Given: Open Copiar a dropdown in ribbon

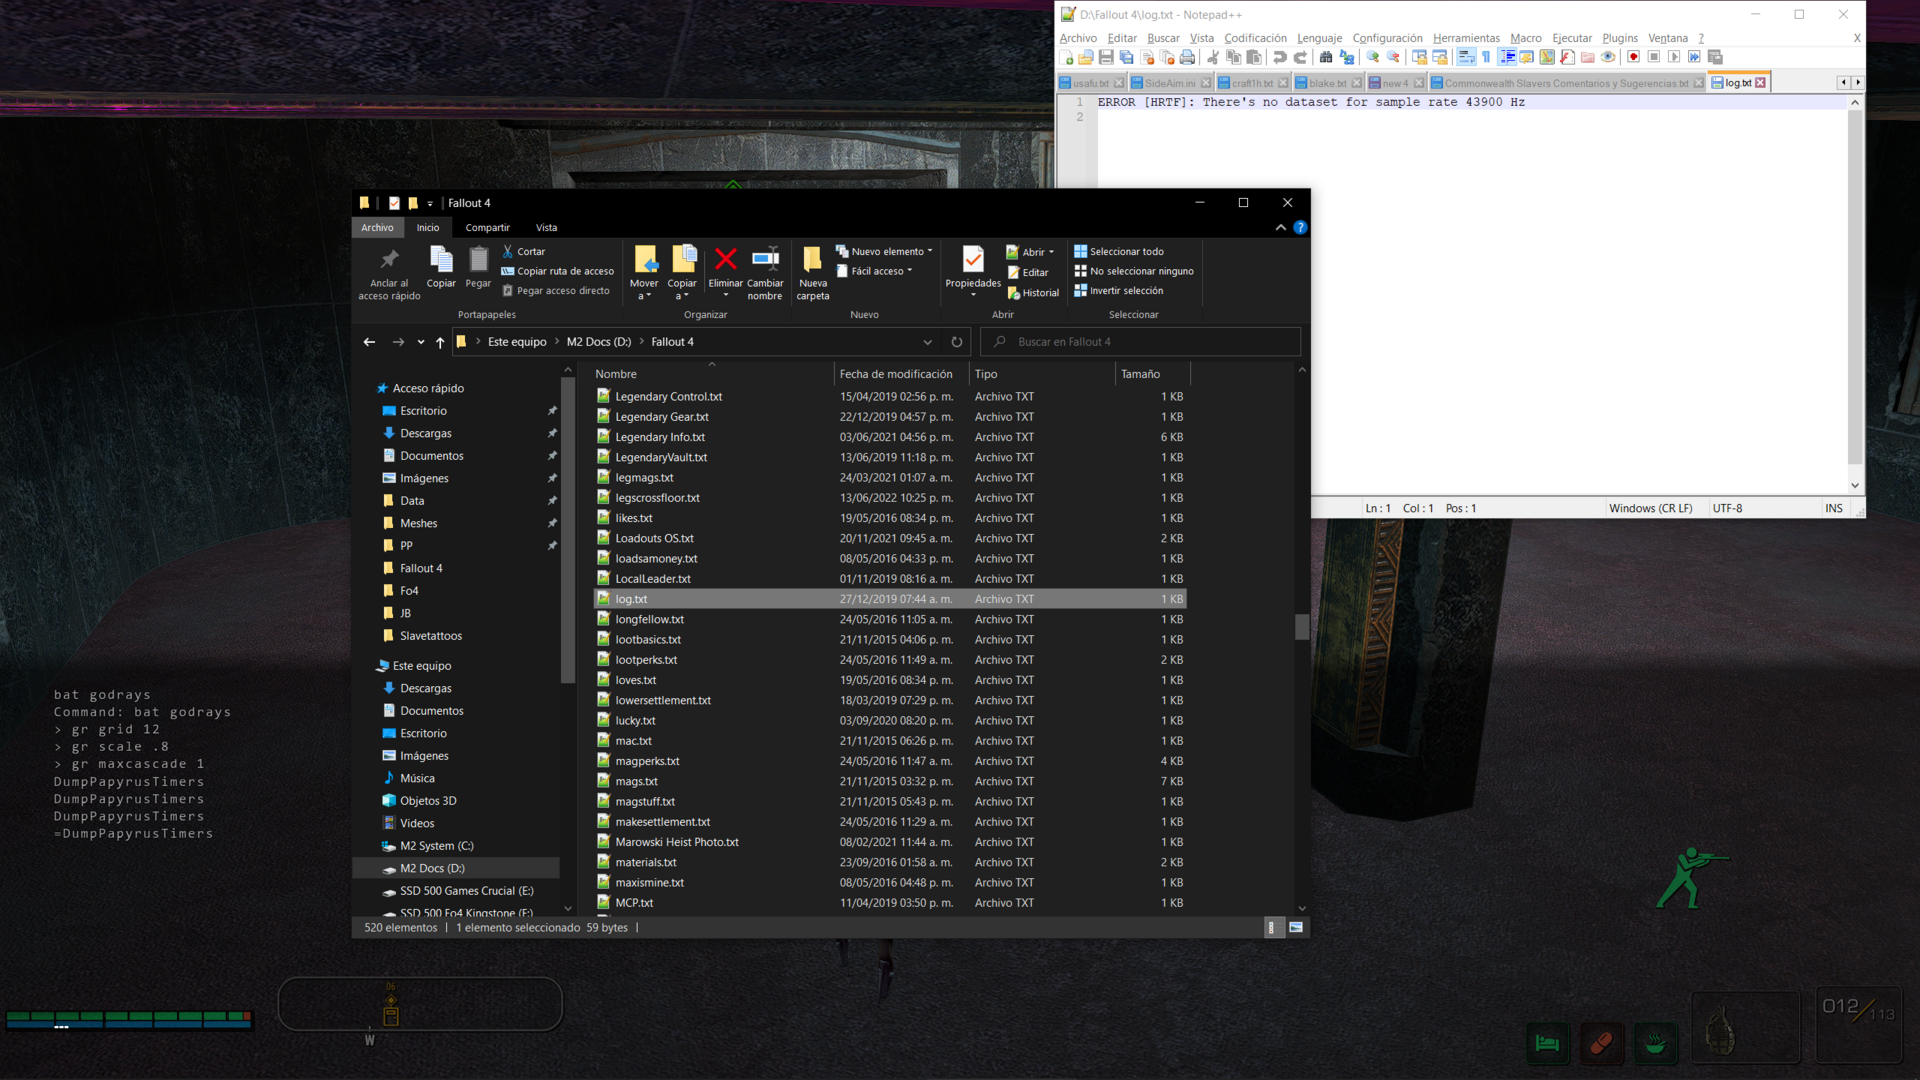Looking at the screenshot, I should pyautogui.click(x=682, y=290).
